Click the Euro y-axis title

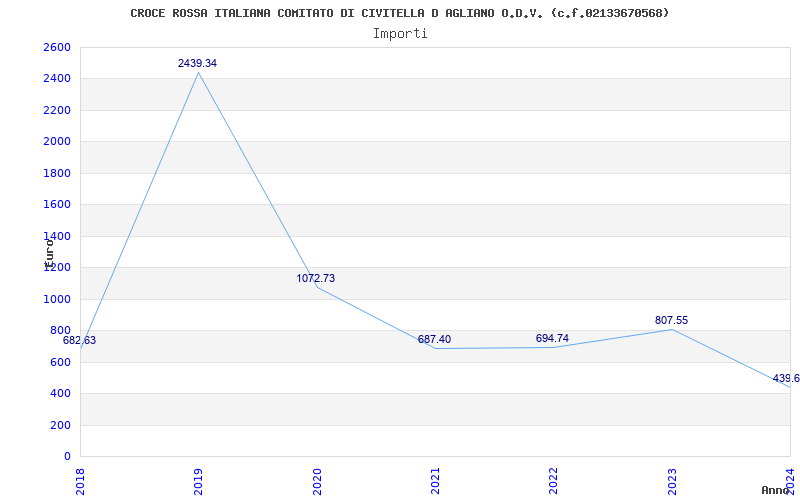point(49,253)
